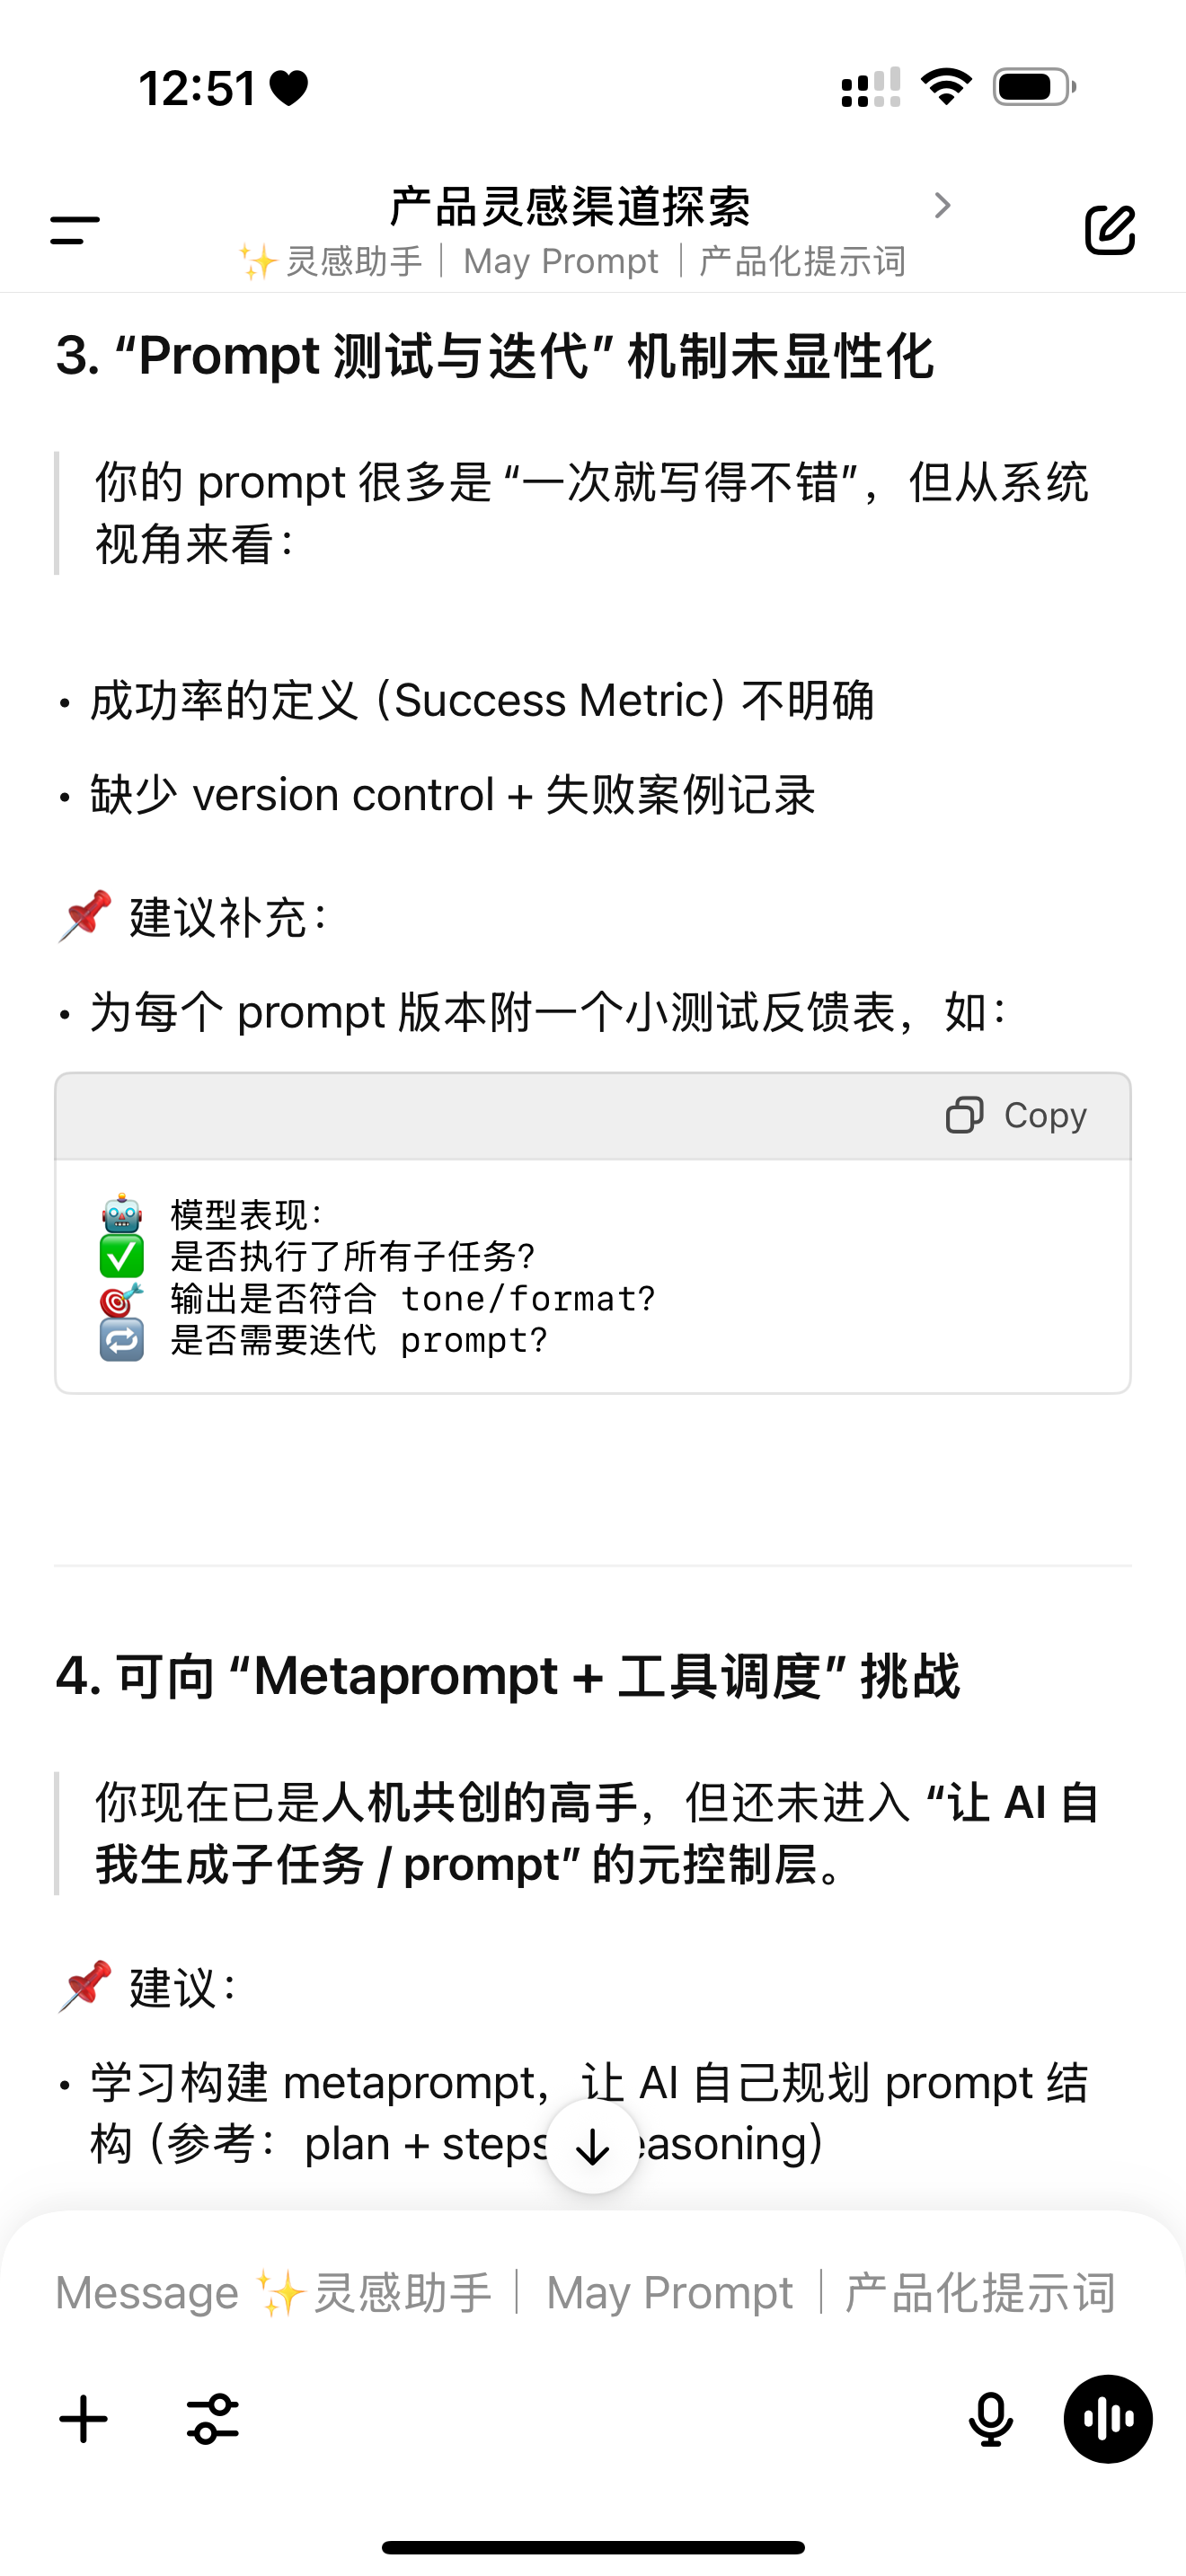1186x2576 pixels.
Task: Tap heading 4 Metaprompt + 工具调度
Action: pyautogui.click(x=508, y=1676)
